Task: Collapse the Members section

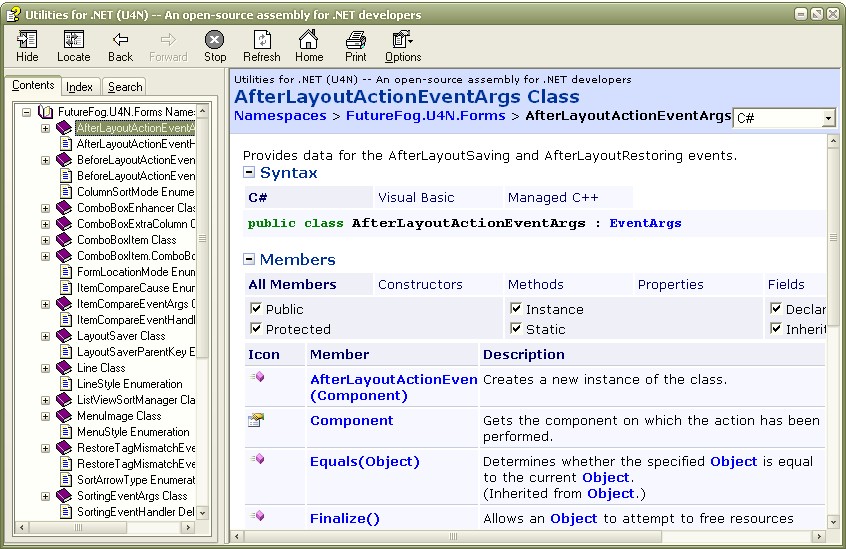Action: point(249,259)
